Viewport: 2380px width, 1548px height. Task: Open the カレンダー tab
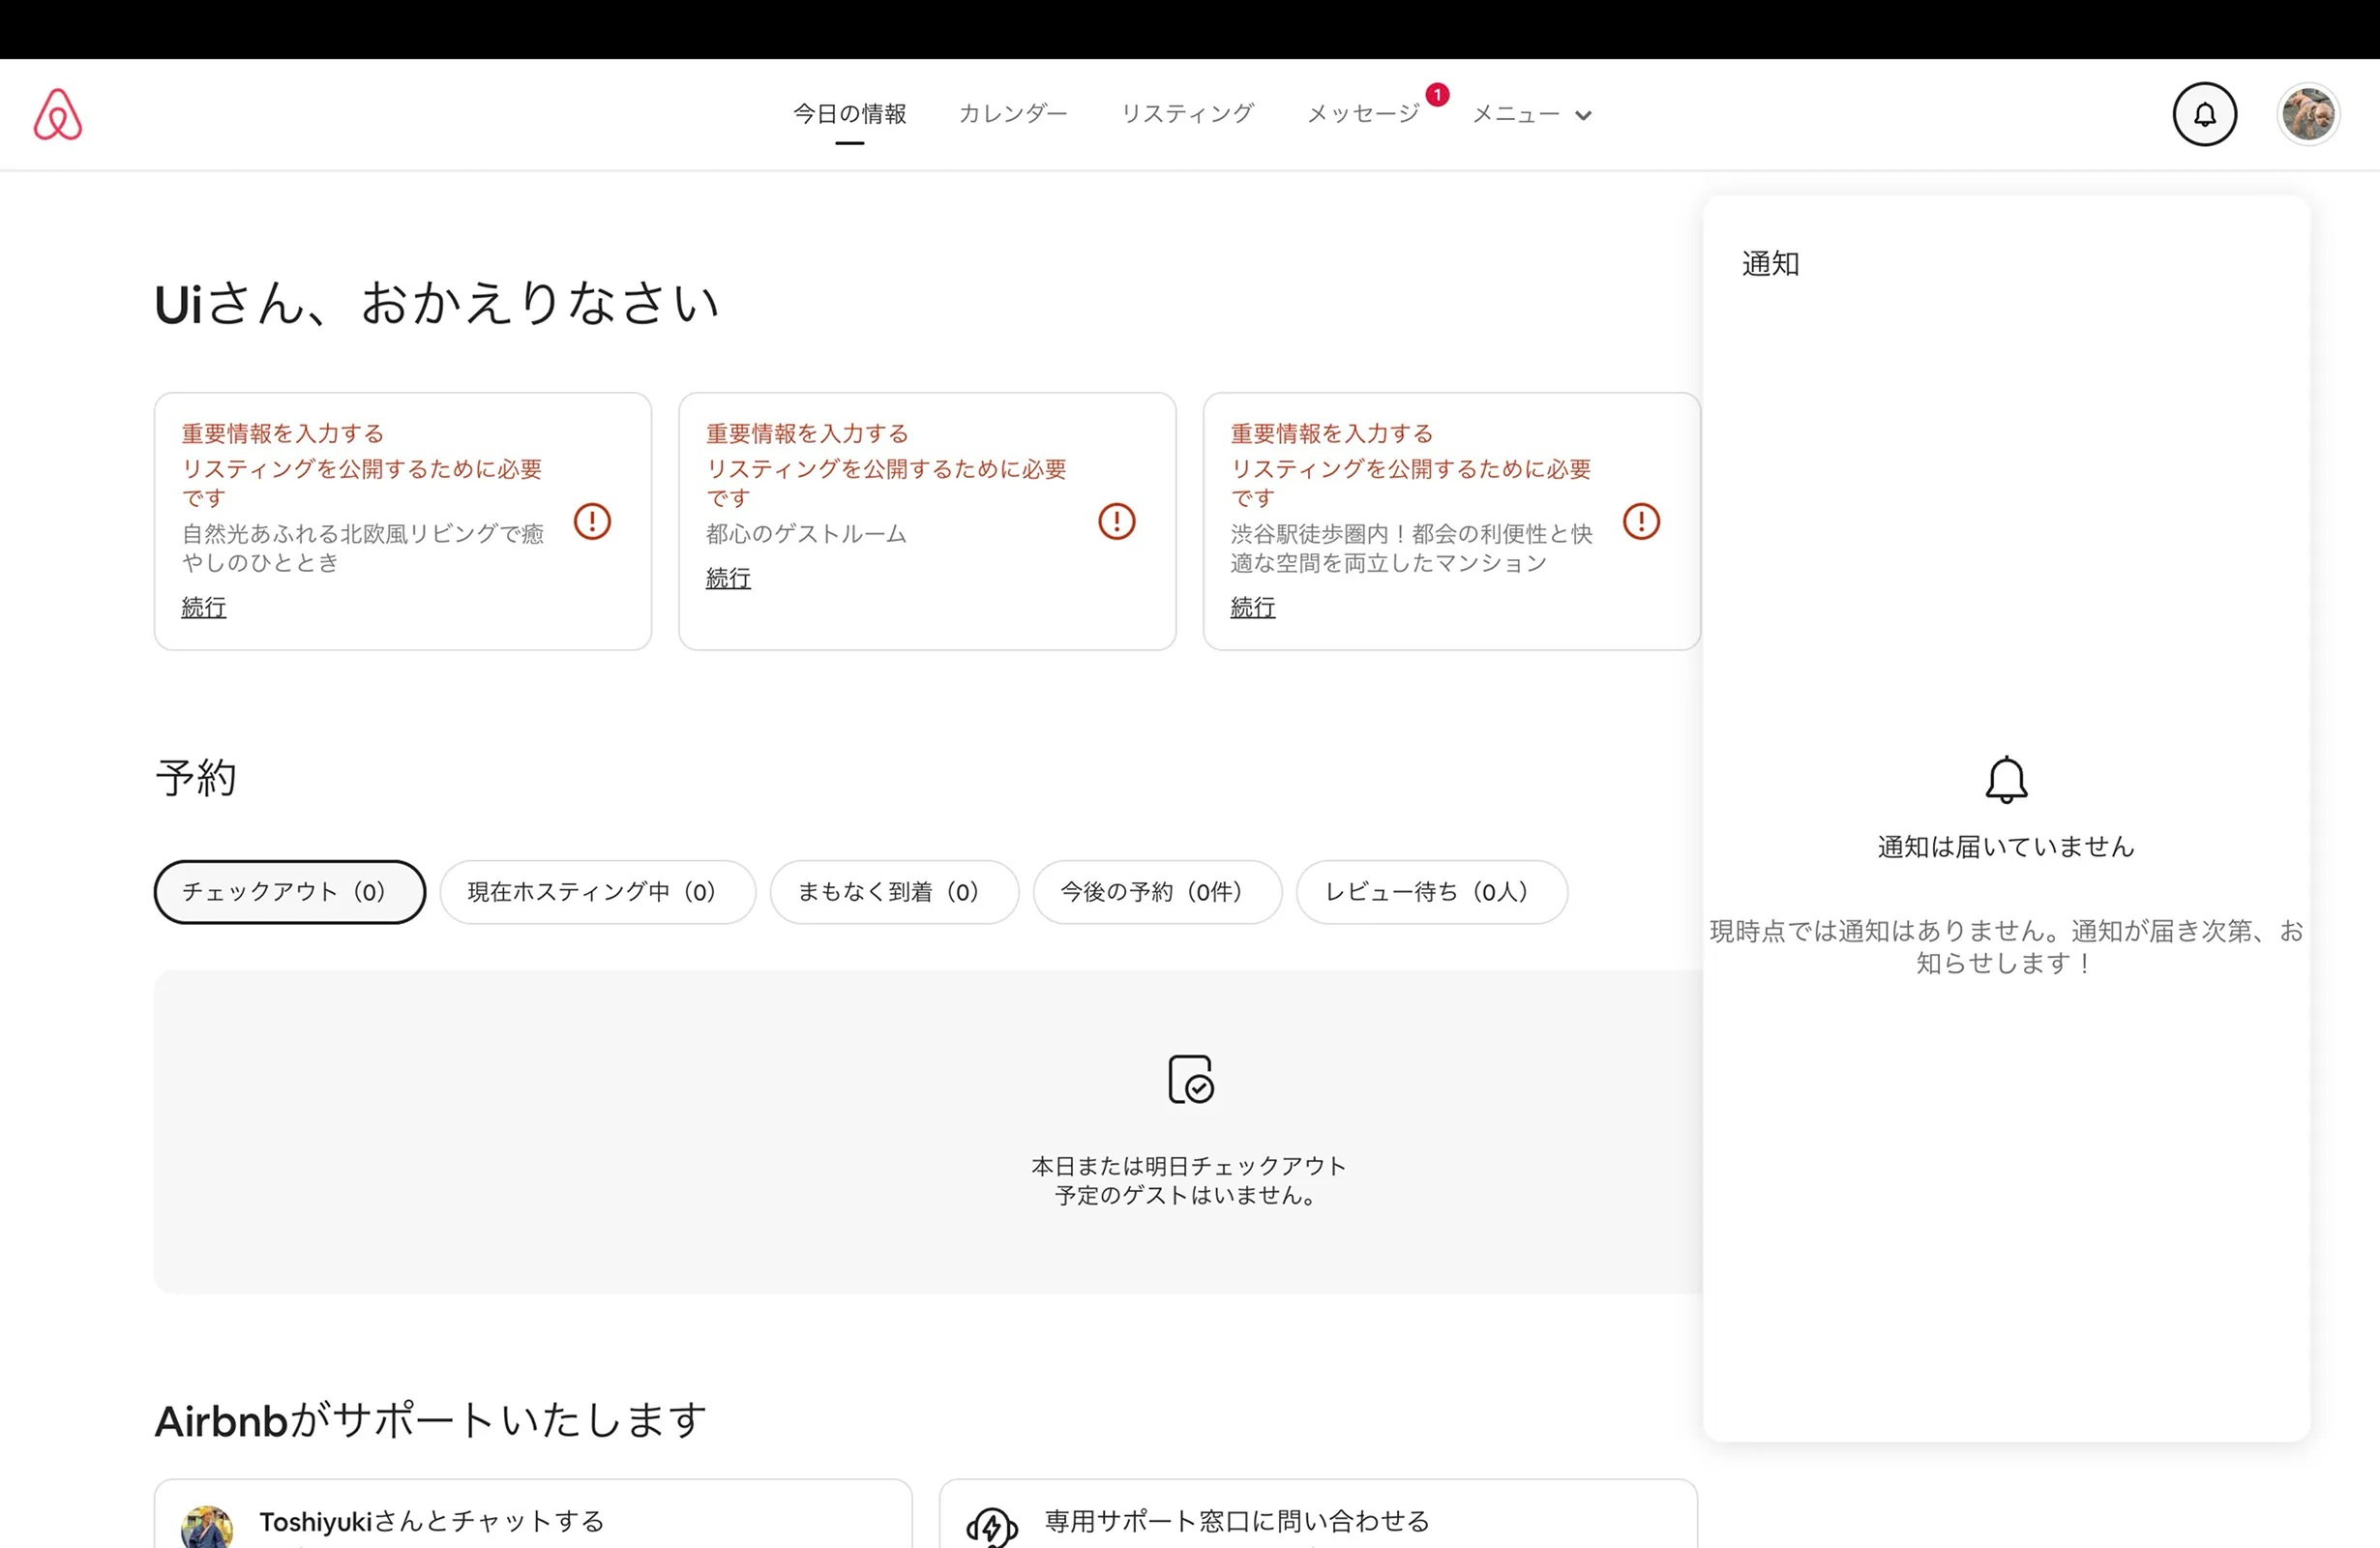(x=1013, y=113)
